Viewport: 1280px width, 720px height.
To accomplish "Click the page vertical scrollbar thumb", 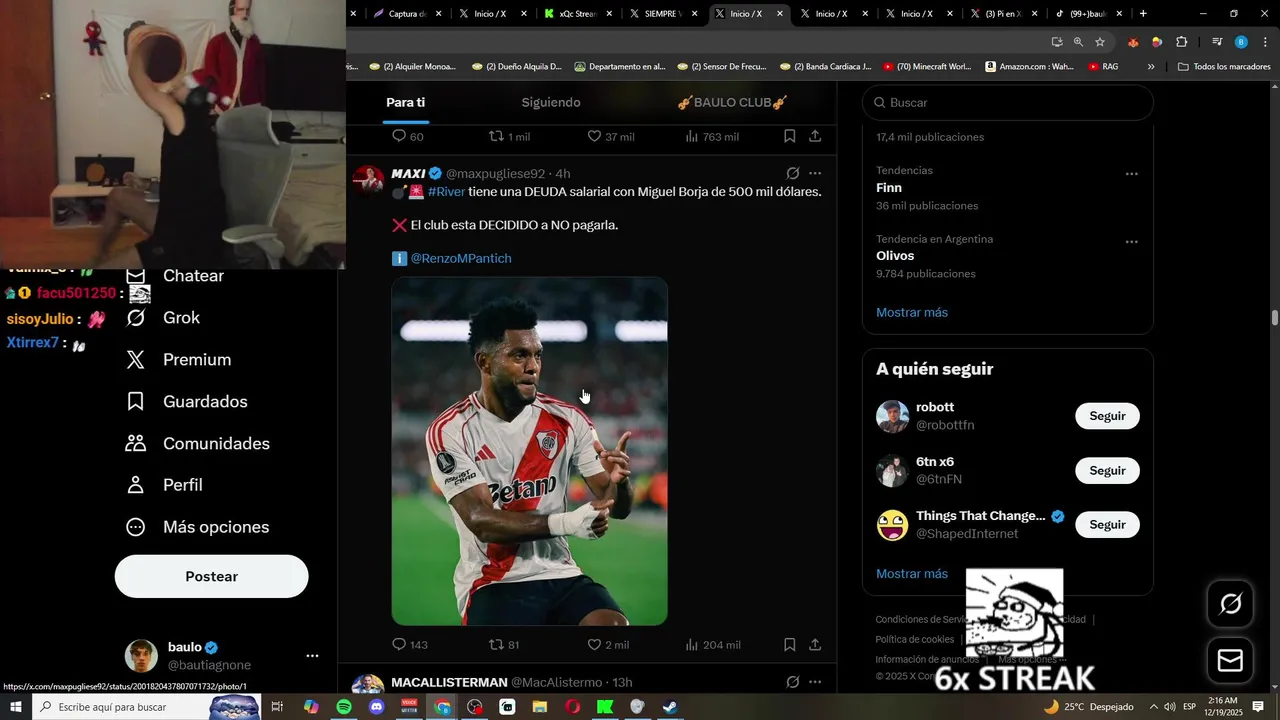I will [1274, 318].
